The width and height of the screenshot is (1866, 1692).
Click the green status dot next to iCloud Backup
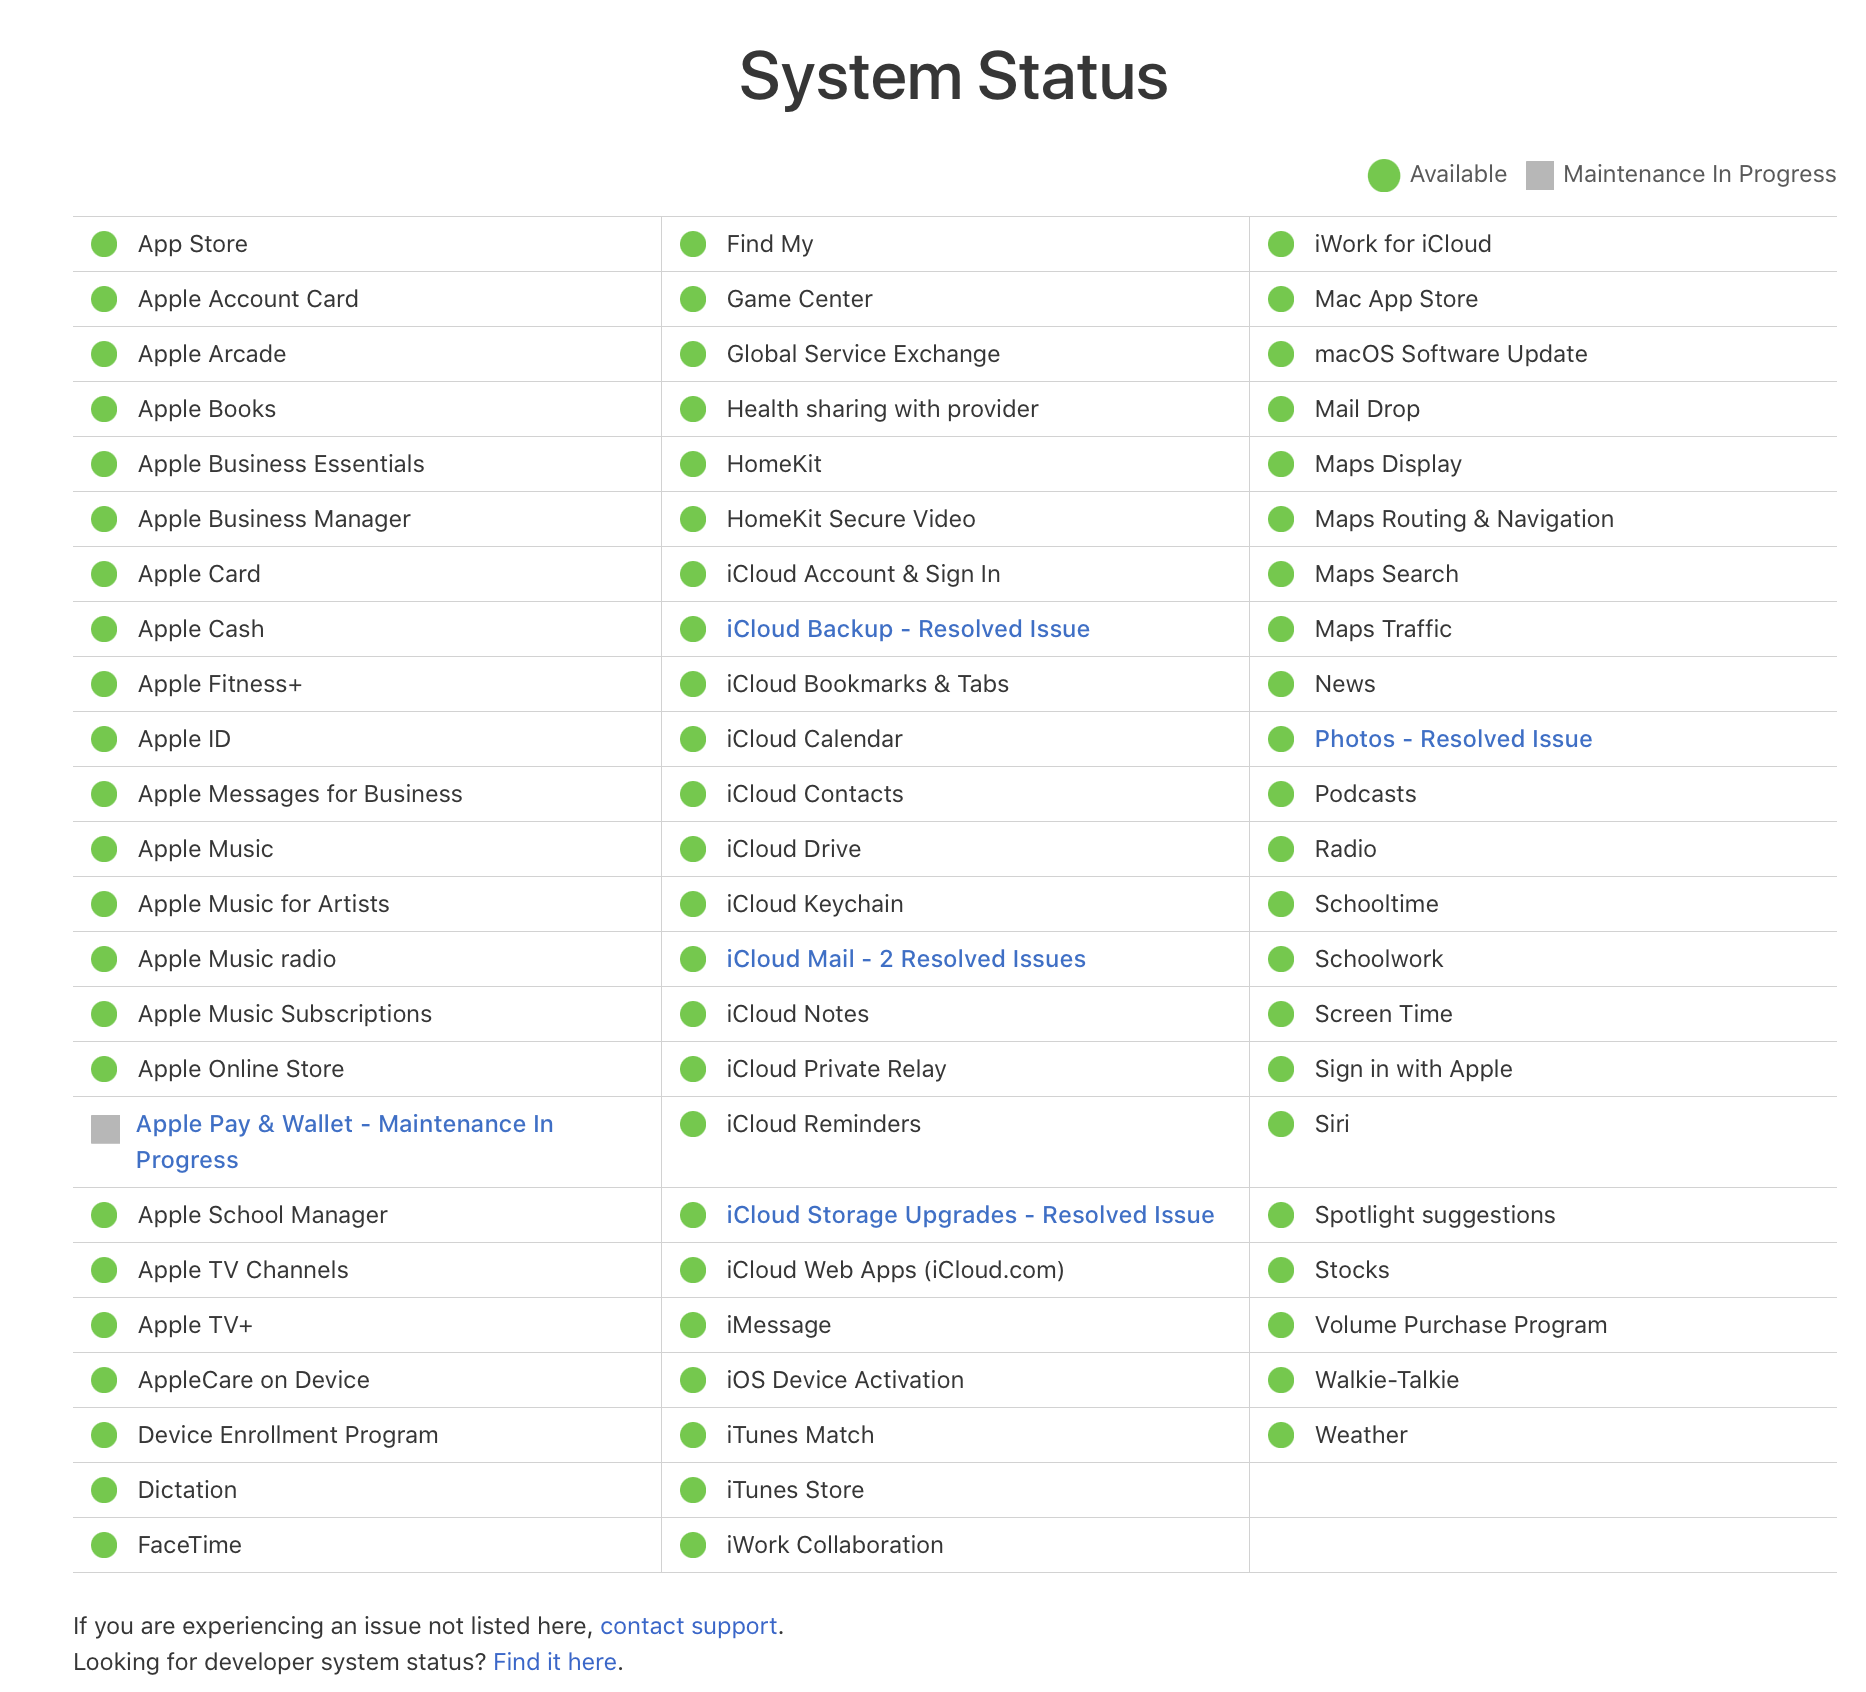click(x=693, y=629)
